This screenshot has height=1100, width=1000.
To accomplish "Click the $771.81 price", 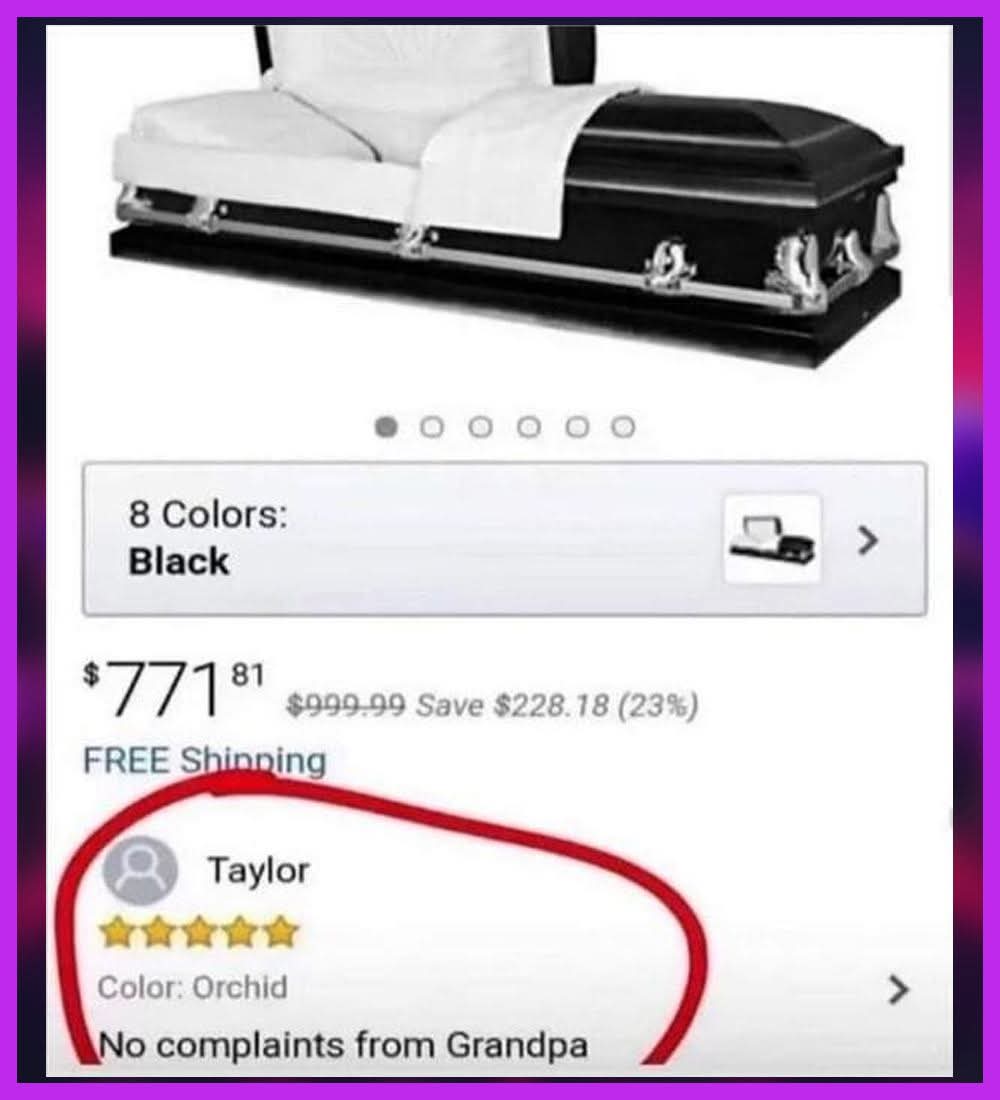I will click(x=174, y=690).
